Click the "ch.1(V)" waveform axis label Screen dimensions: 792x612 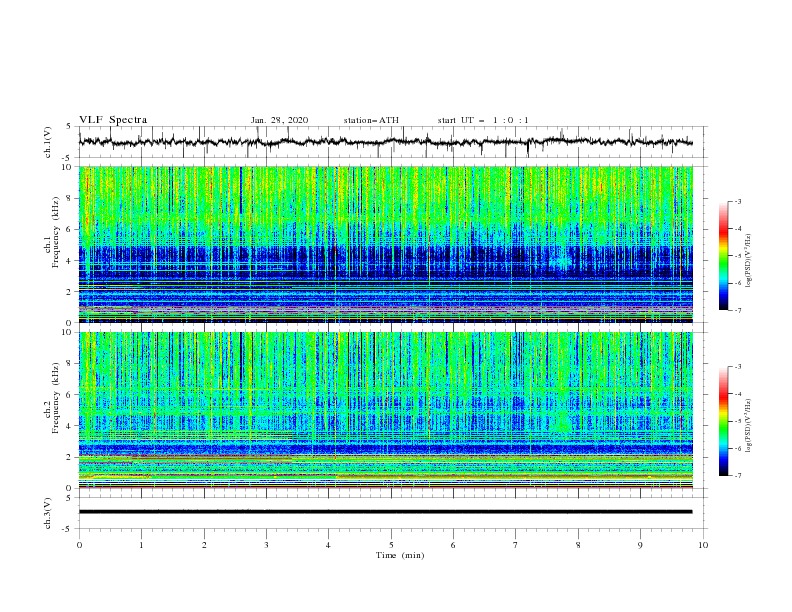pyautogui.click(x=48, y=142)
